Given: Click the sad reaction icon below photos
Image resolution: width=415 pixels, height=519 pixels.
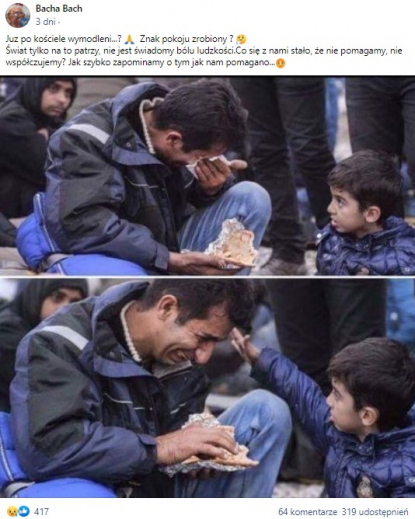Looking at the screenshot, I should [x=12, y=511].
